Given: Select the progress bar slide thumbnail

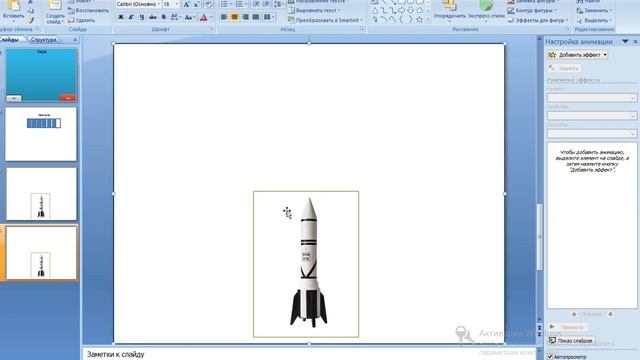Looking at the screenshot, I should pyautogui.click(x=41, y=134).
